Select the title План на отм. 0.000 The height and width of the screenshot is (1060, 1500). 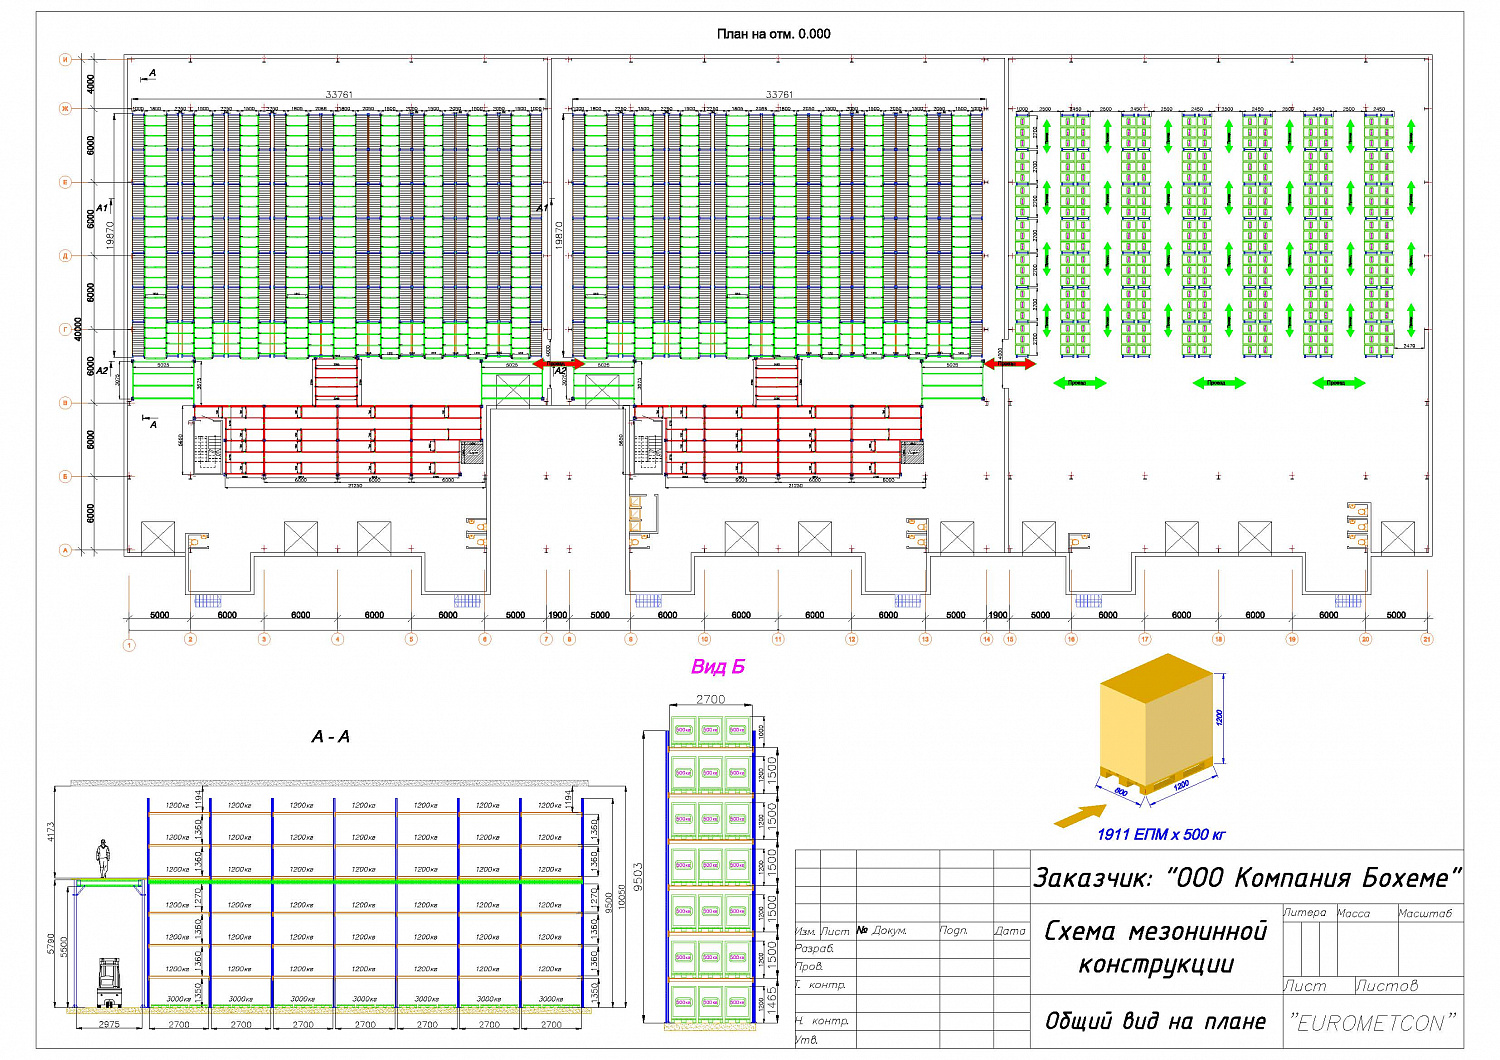pos(774,34)
